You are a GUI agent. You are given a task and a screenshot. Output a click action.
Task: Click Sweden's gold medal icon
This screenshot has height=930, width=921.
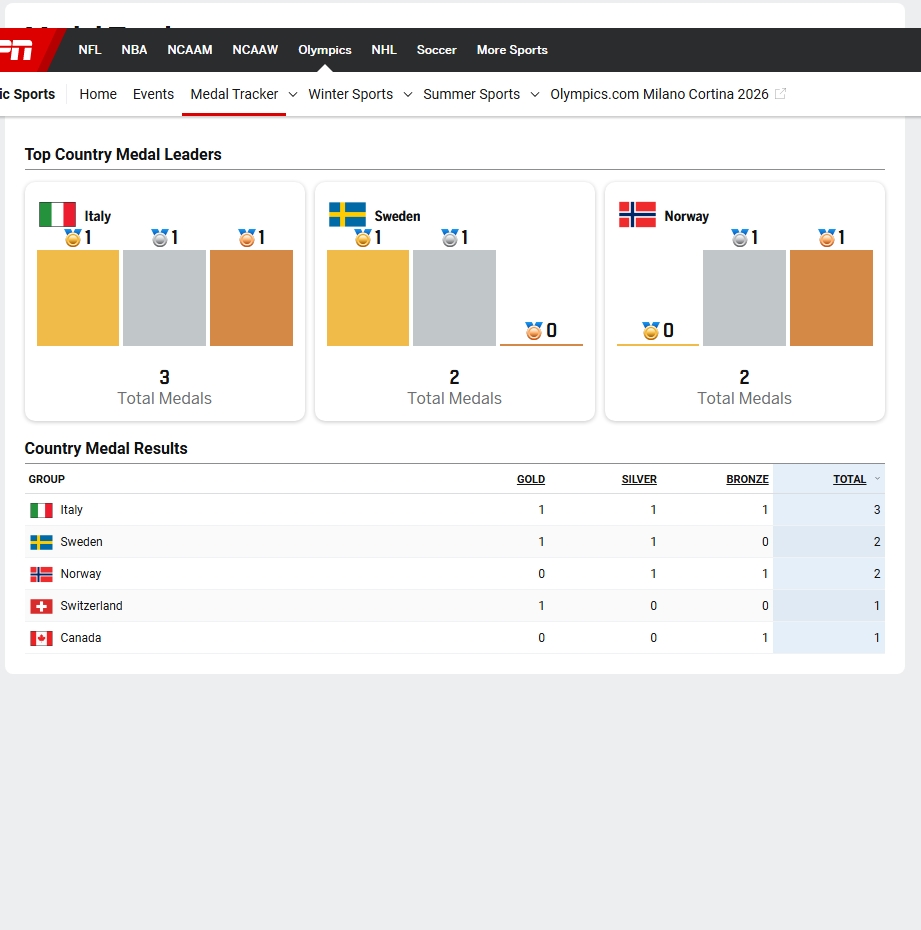[363, 238]
